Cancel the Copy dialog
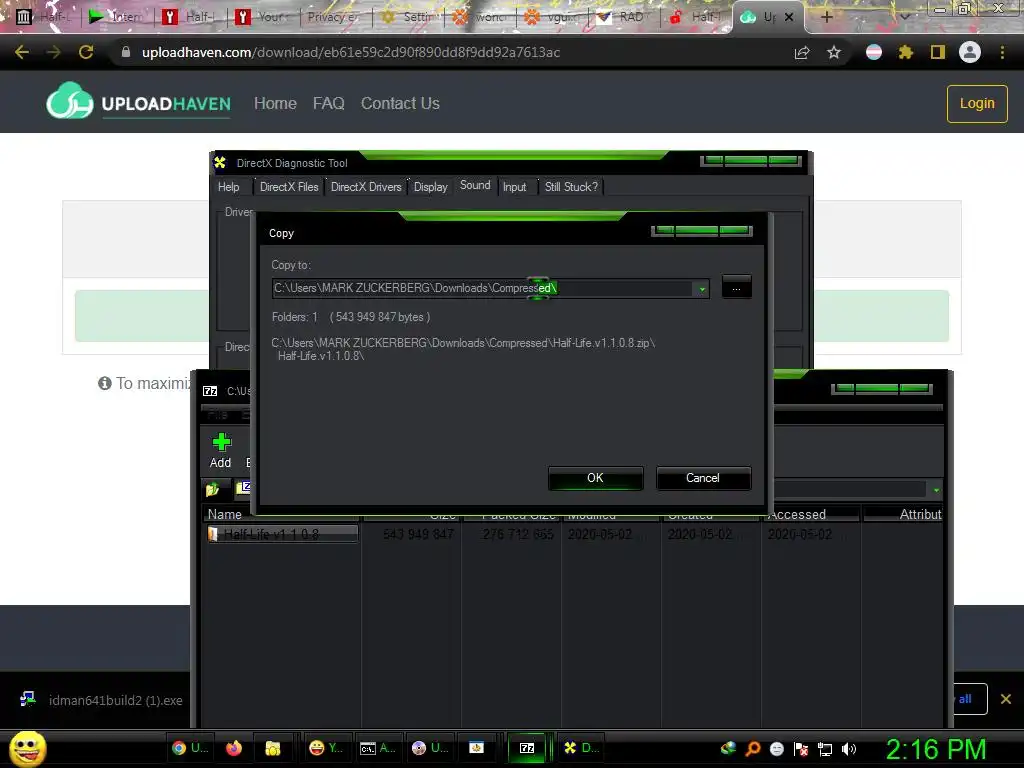Image resolution: width=1024 pixels, height=768 pixels. 703,478
